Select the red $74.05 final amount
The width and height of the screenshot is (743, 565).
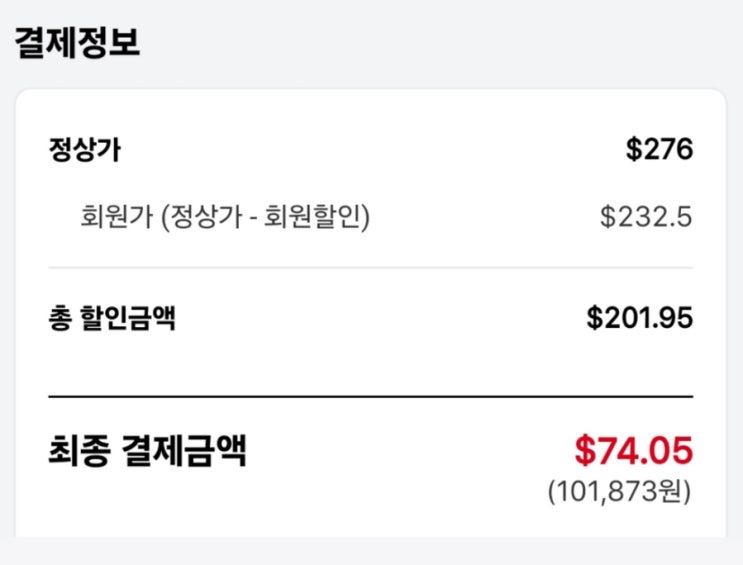click(x=633, y=451)
